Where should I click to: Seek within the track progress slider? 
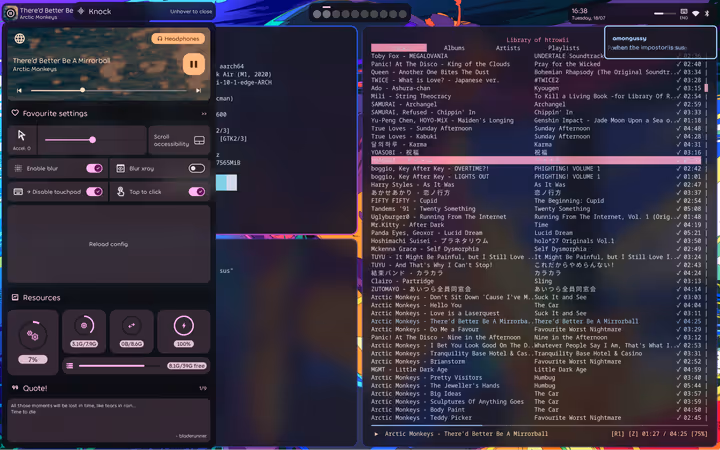109,90
